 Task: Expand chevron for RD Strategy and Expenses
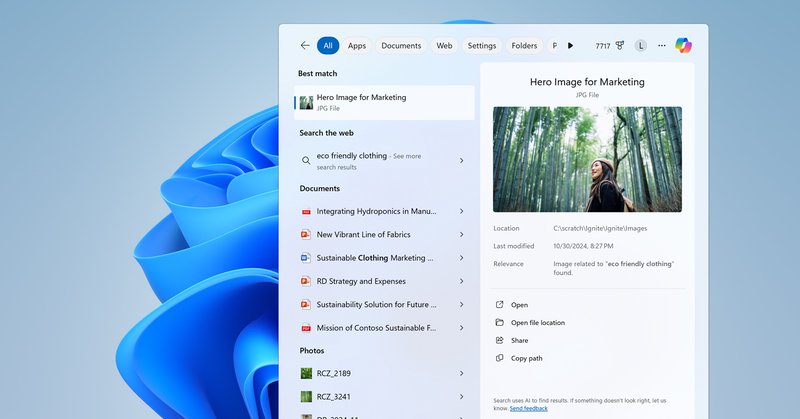(462, 281)
